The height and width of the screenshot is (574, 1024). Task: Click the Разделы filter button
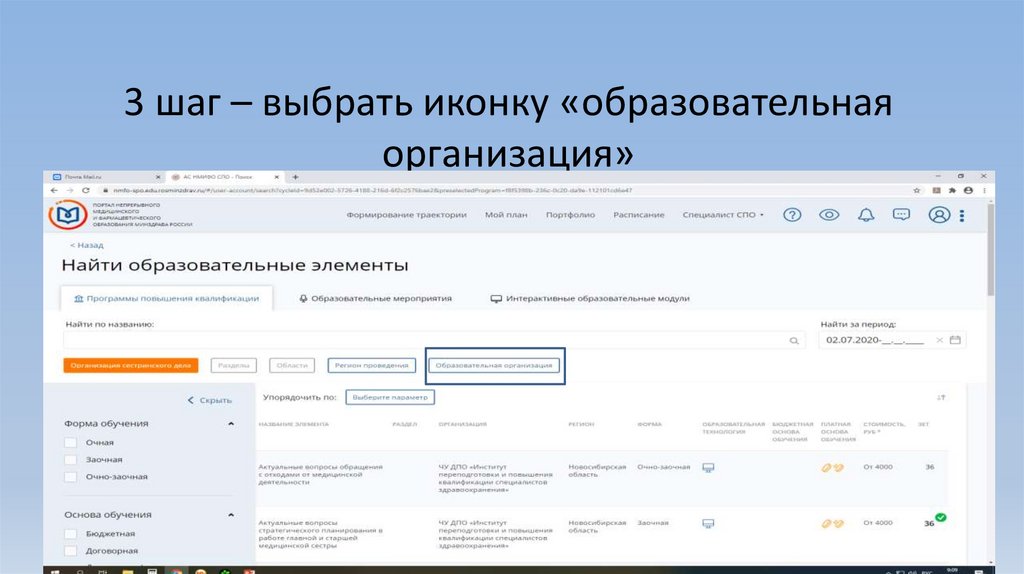point(234,366)
